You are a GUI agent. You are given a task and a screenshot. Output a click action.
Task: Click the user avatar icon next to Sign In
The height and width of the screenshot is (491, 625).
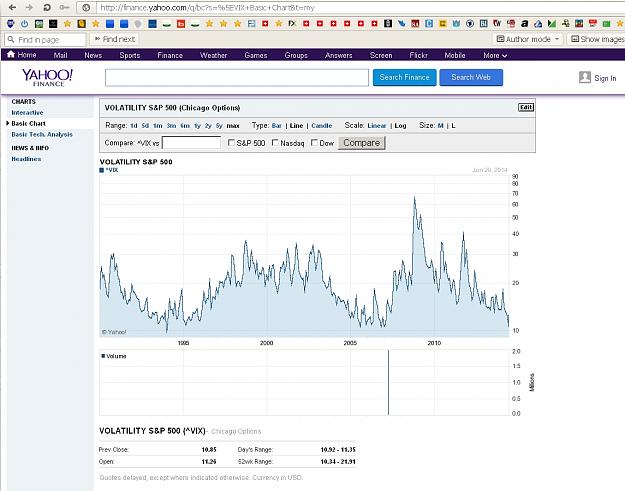pos(585,77)
